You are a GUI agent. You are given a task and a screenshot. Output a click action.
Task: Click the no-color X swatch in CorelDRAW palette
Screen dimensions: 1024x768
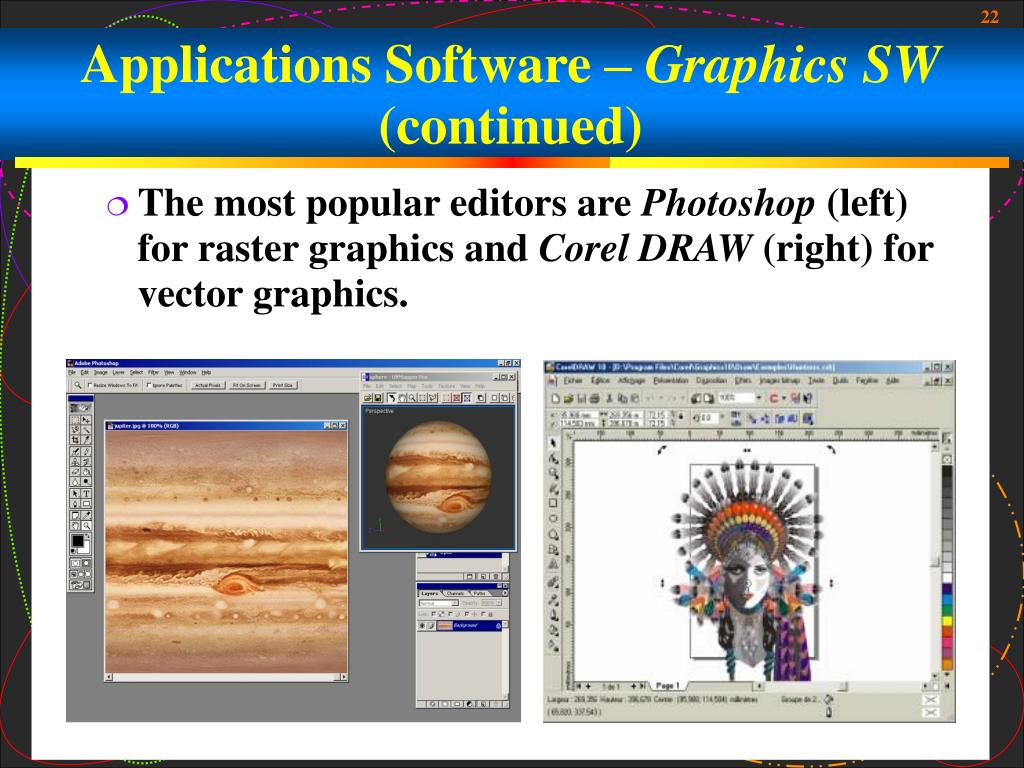click(947, 459)
